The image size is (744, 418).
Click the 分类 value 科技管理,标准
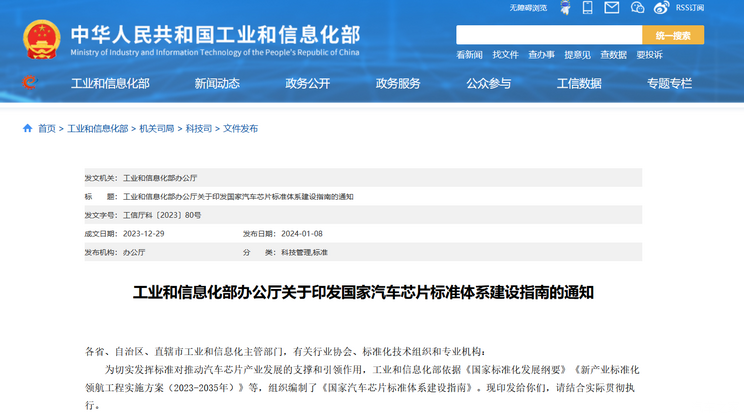pos(304,252)
